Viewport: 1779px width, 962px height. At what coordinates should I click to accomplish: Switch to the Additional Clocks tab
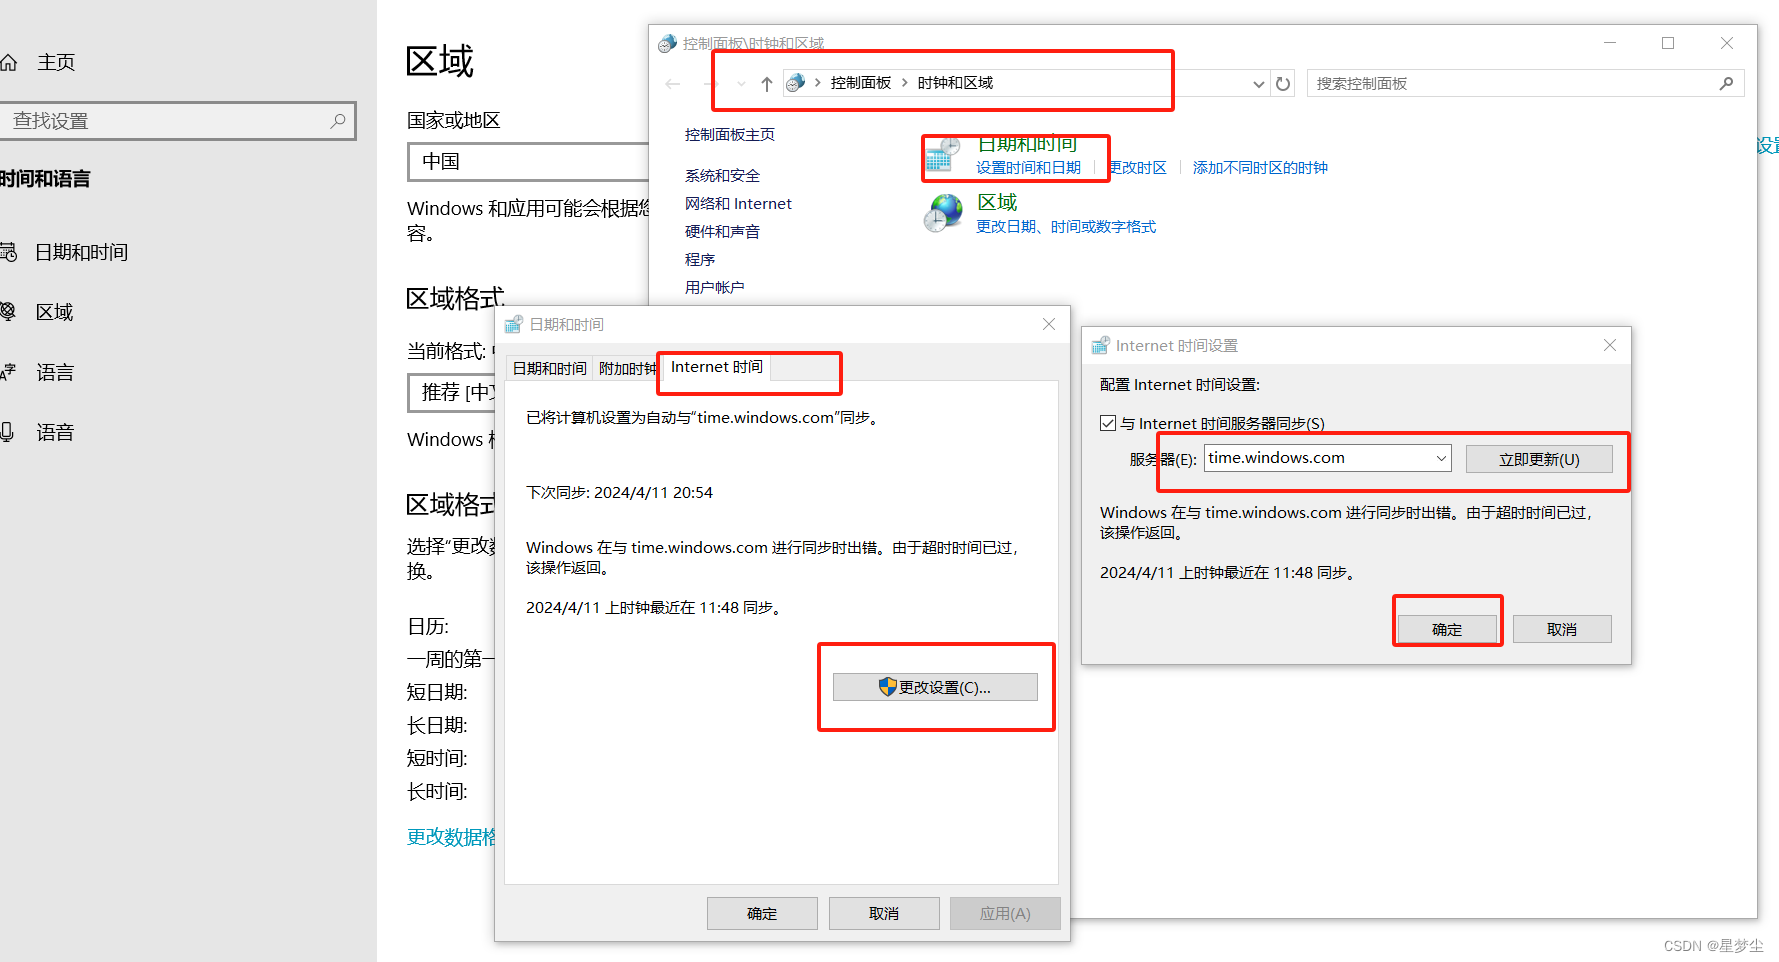(x=627, y=369)
